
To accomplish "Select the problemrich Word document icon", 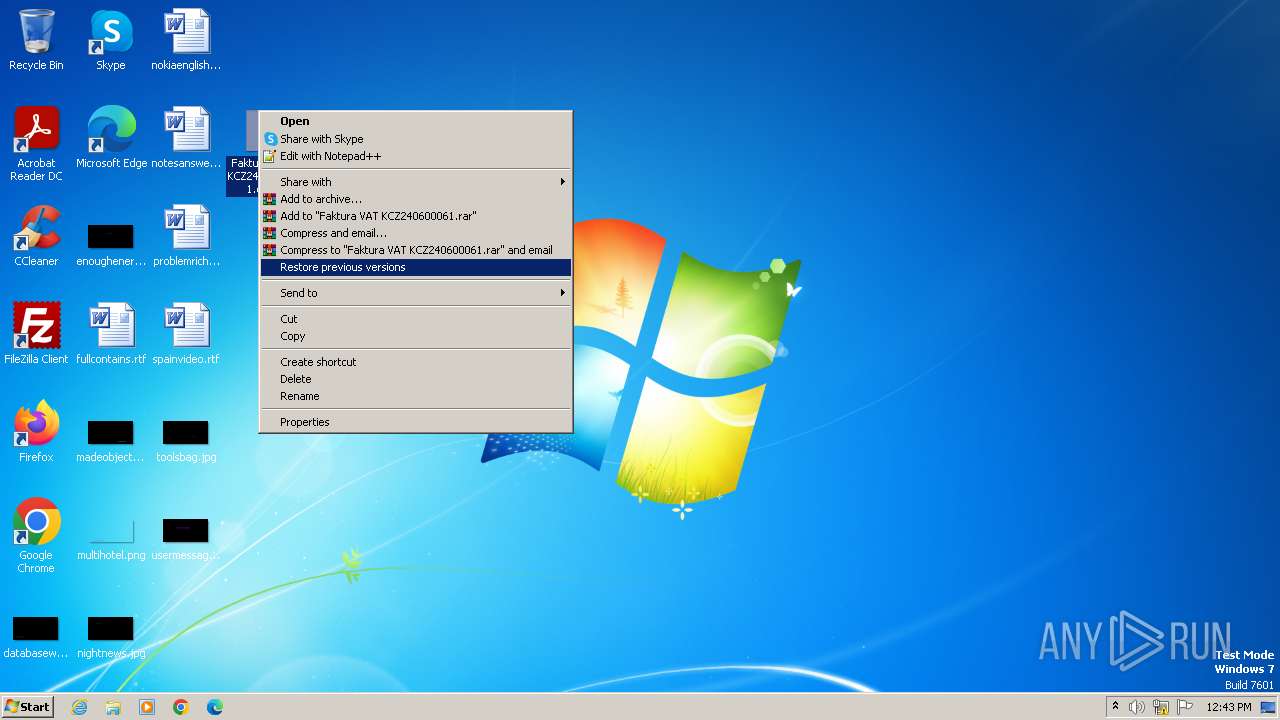I will pos(186,236).
